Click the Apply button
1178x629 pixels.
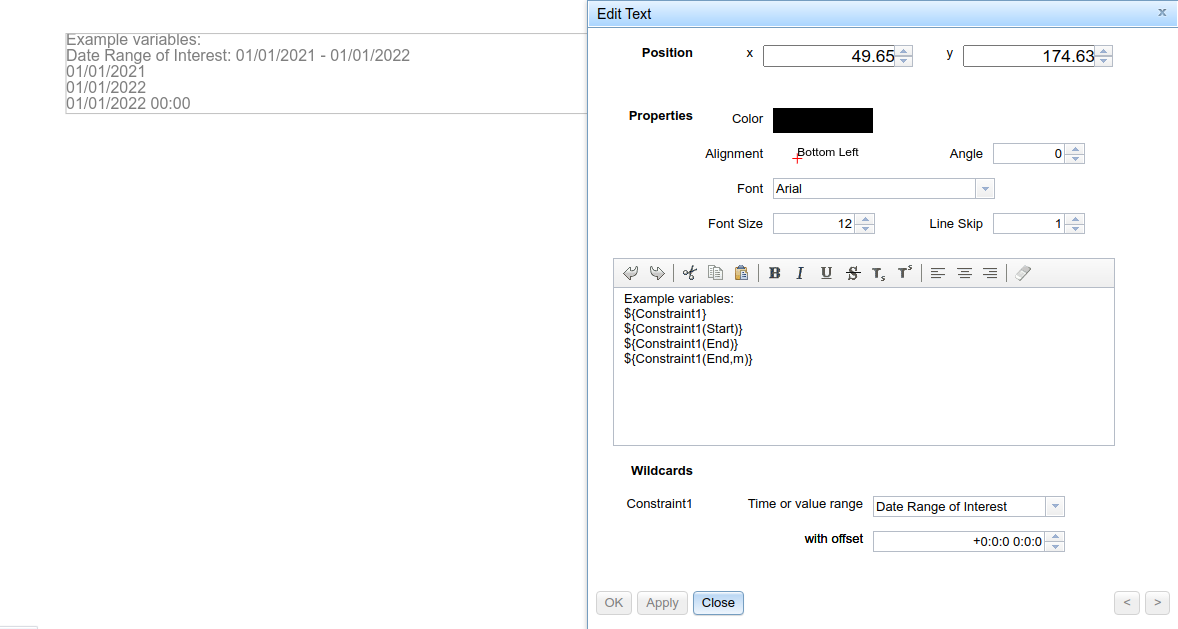pos(662,603)
